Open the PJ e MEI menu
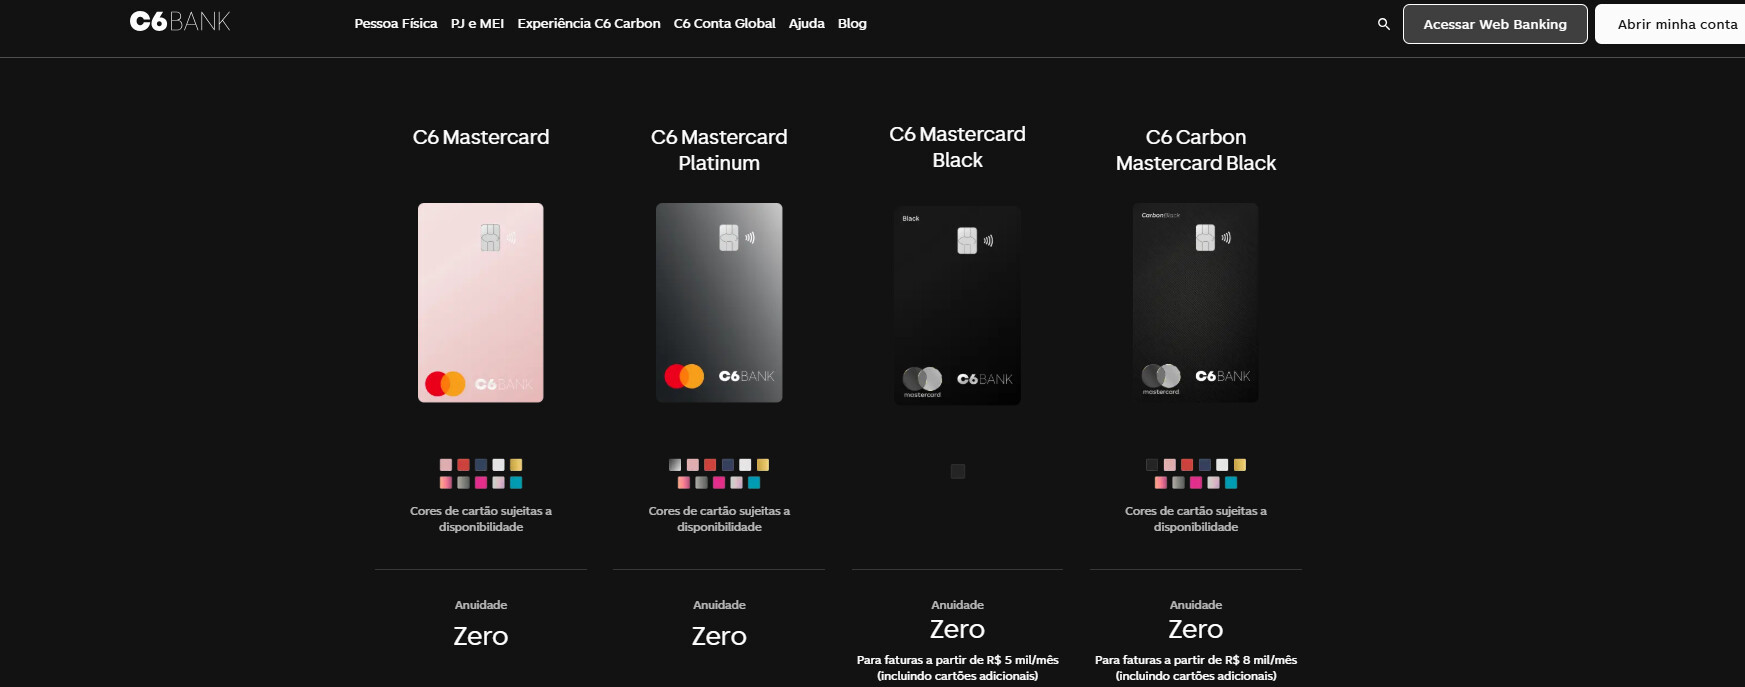Image resolution: width=1745 pixels, height=687 pixels. [477, 23]
